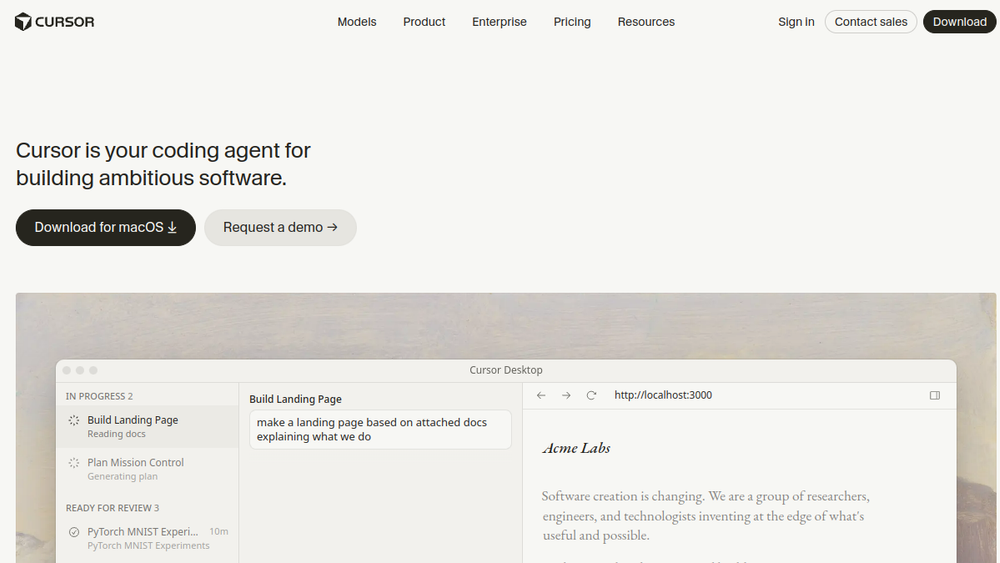Click the Acme Labs heading in preview
This screenshot has height=563, width=1000.
click(577, 448)
